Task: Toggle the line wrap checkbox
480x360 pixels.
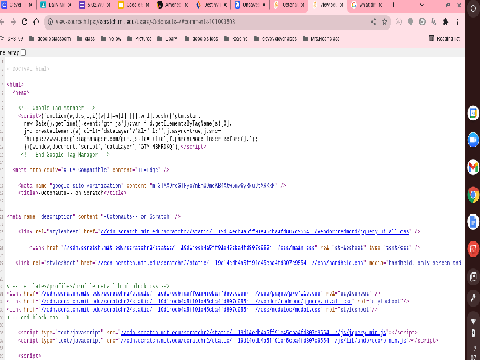Action: pyautogui.click(x=23, y=52)
